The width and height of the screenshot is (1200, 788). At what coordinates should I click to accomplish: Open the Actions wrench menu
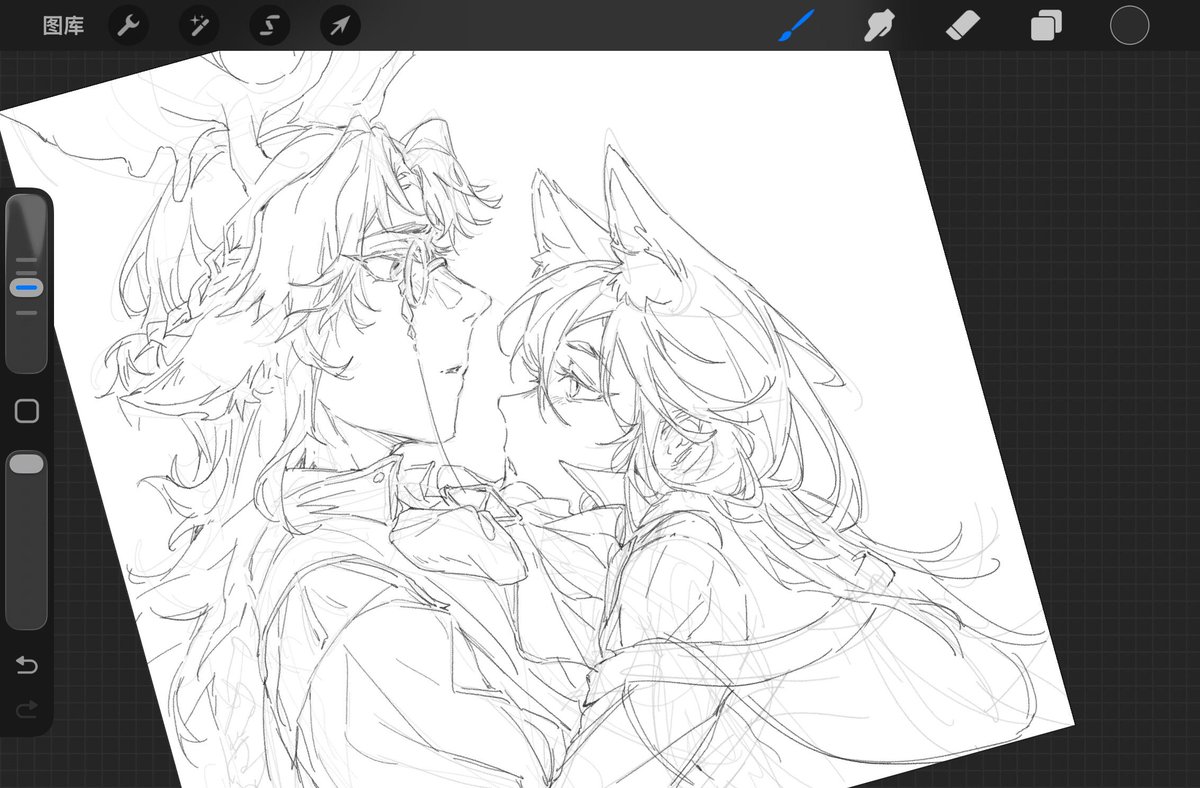click(128, 26)
